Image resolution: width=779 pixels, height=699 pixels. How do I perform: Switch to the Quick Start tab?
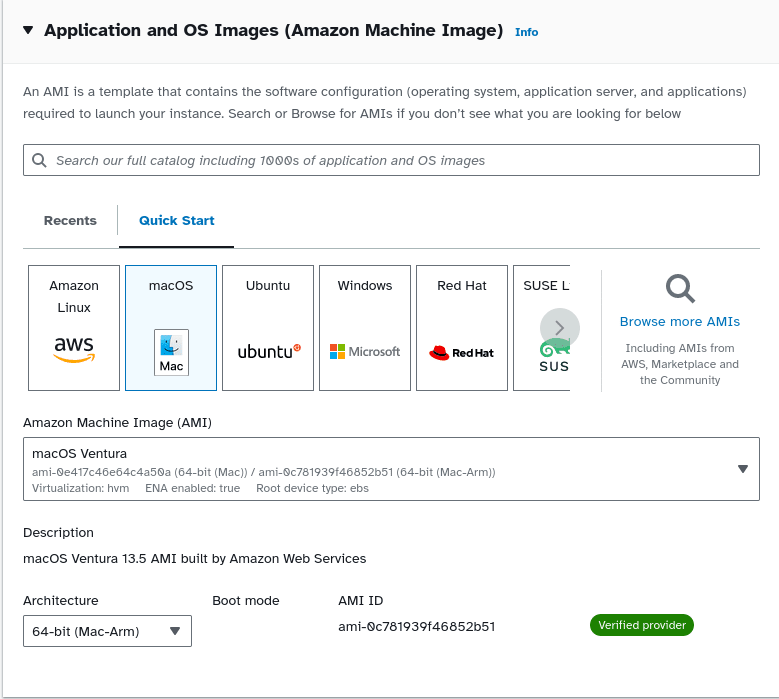pyautogui.click(x=176, y=221)
